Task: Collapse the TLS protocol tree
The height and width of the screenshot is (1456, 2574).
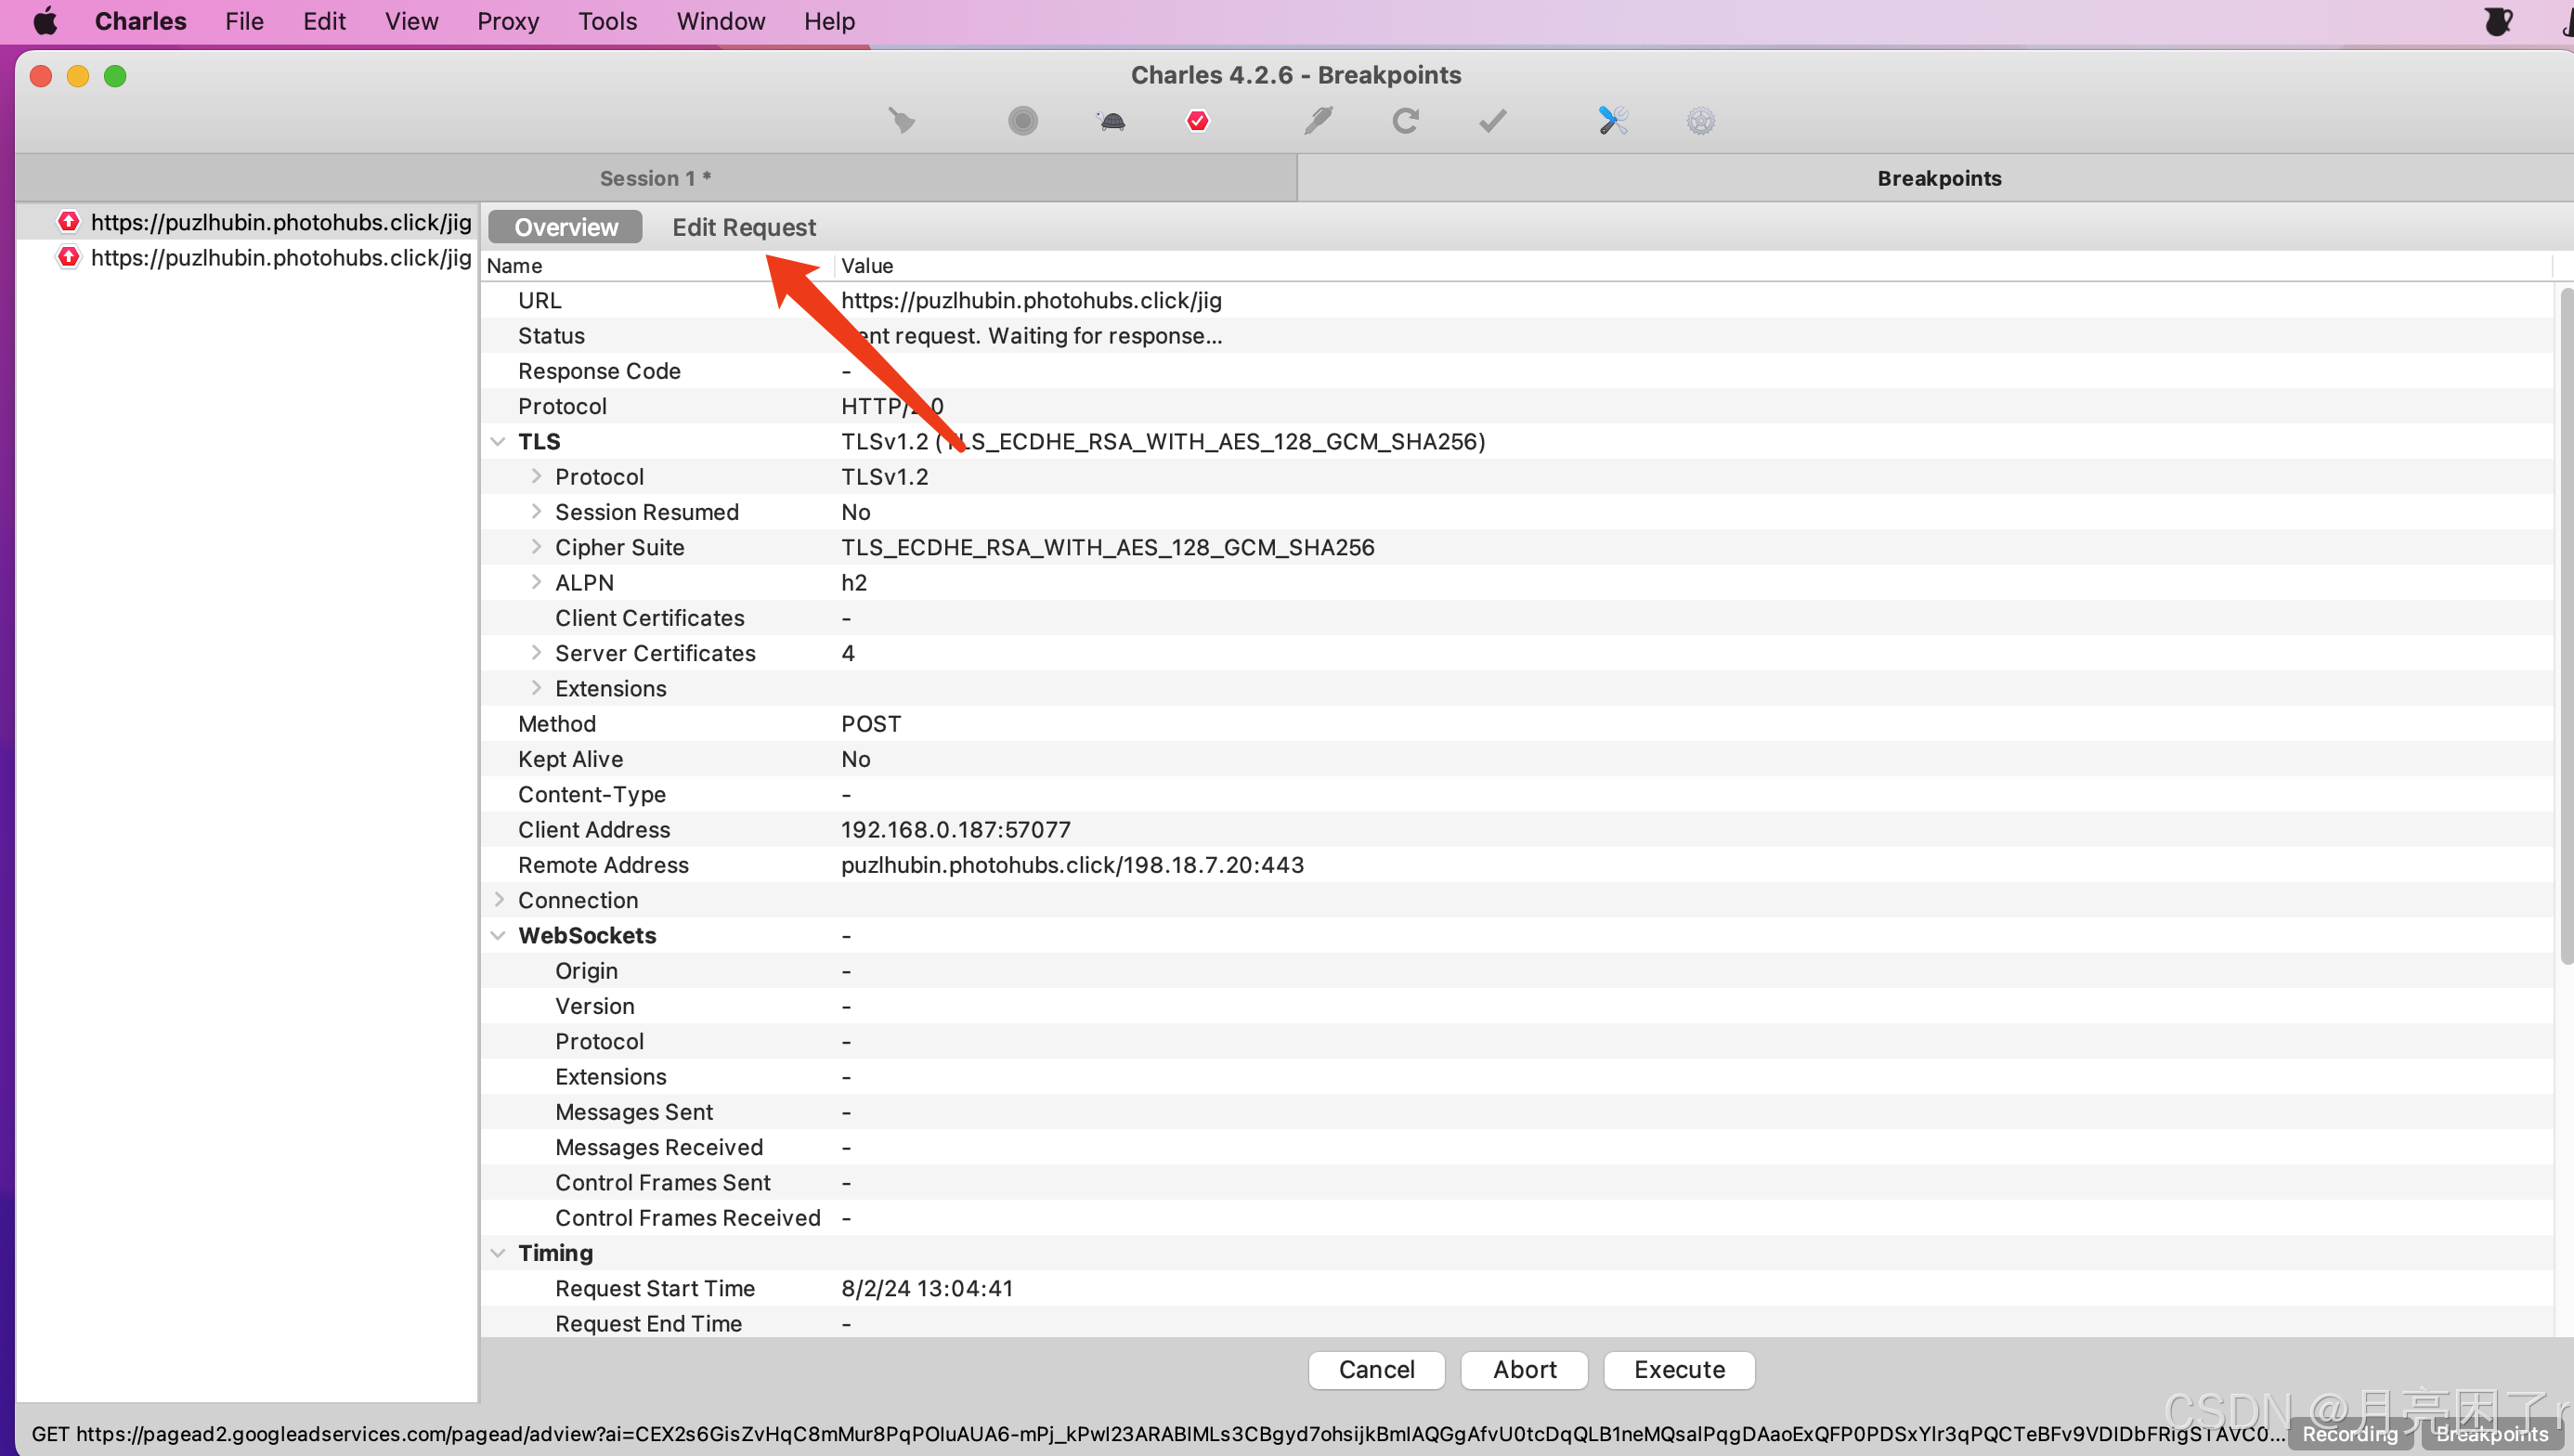Action: pos(499,440)
